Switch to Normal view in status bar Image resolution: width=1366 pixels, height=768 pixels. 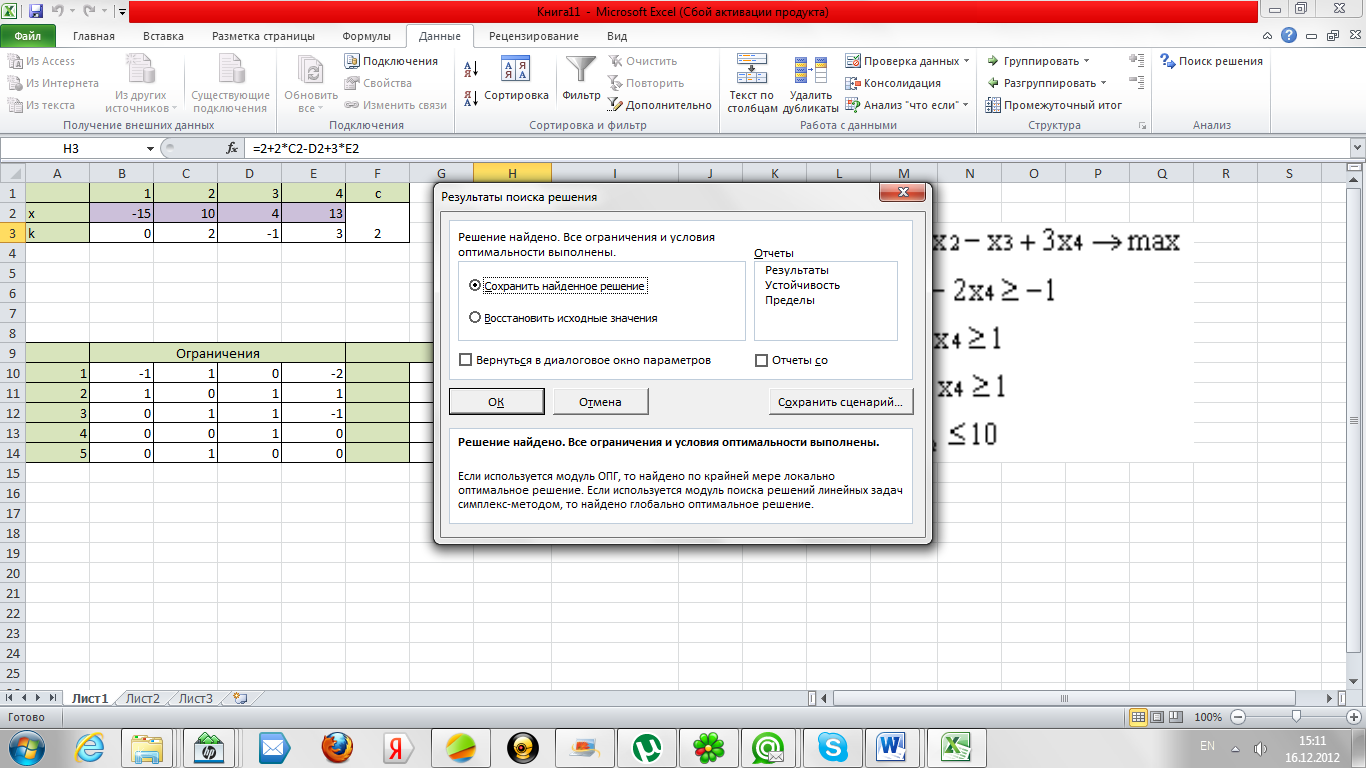[1138, 717]
